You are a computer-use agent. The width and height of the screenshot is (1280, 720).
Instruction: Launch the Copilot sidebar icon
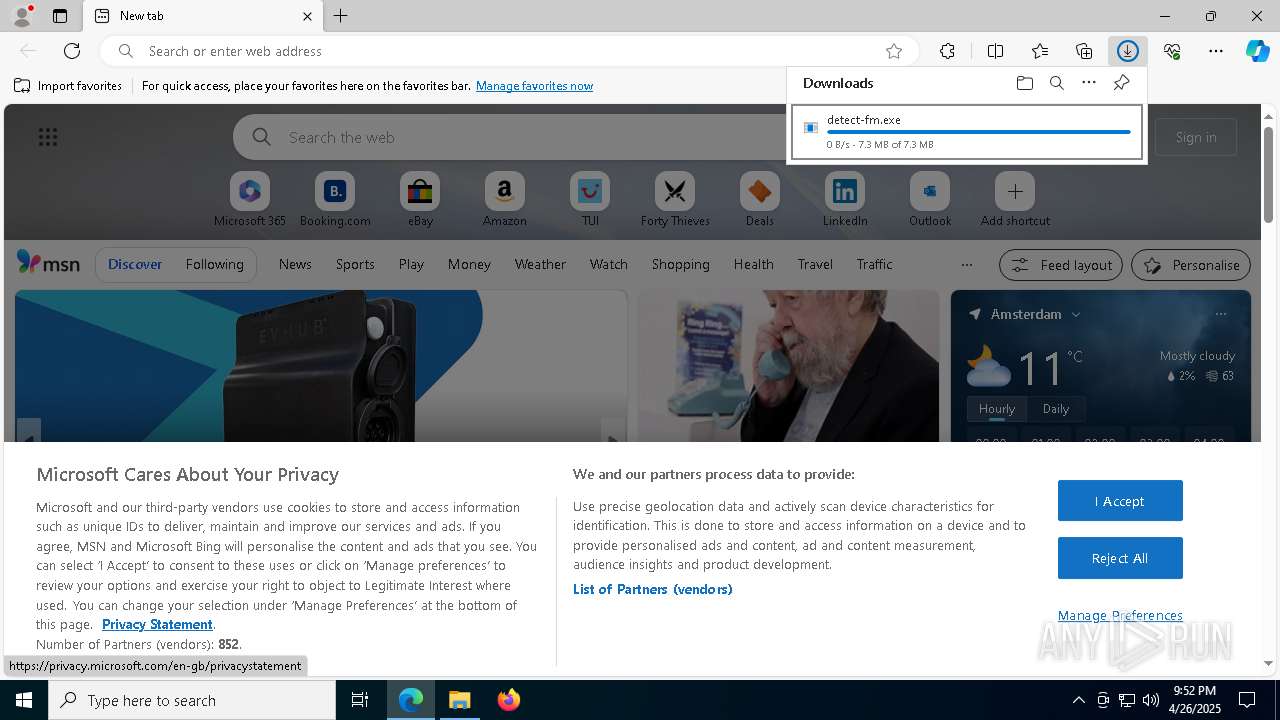pyautogui.click(x=1258, y=51)
